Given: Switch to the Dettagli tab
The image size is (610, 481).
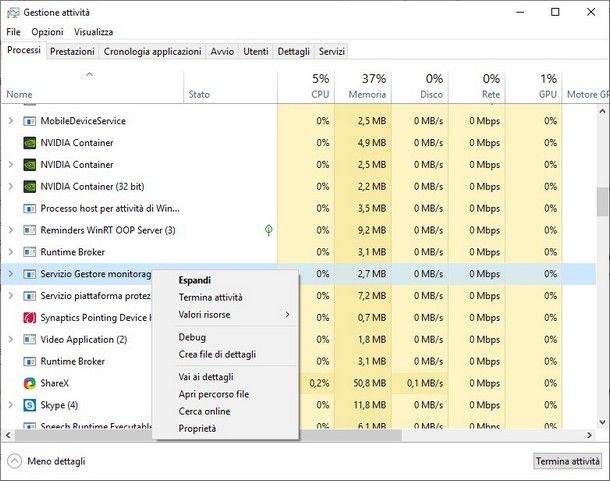Looking at the screenshot, I should [x=293, y=51].
